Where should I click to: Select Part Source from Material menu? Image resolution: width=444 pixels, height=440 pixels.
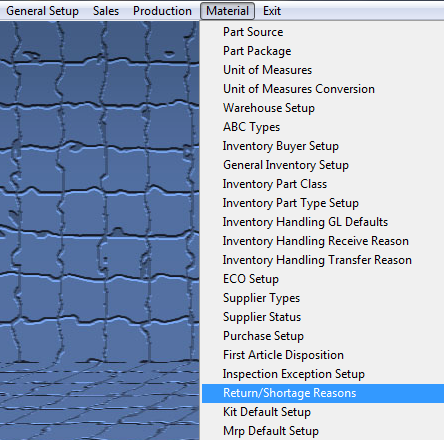[323, 32]
